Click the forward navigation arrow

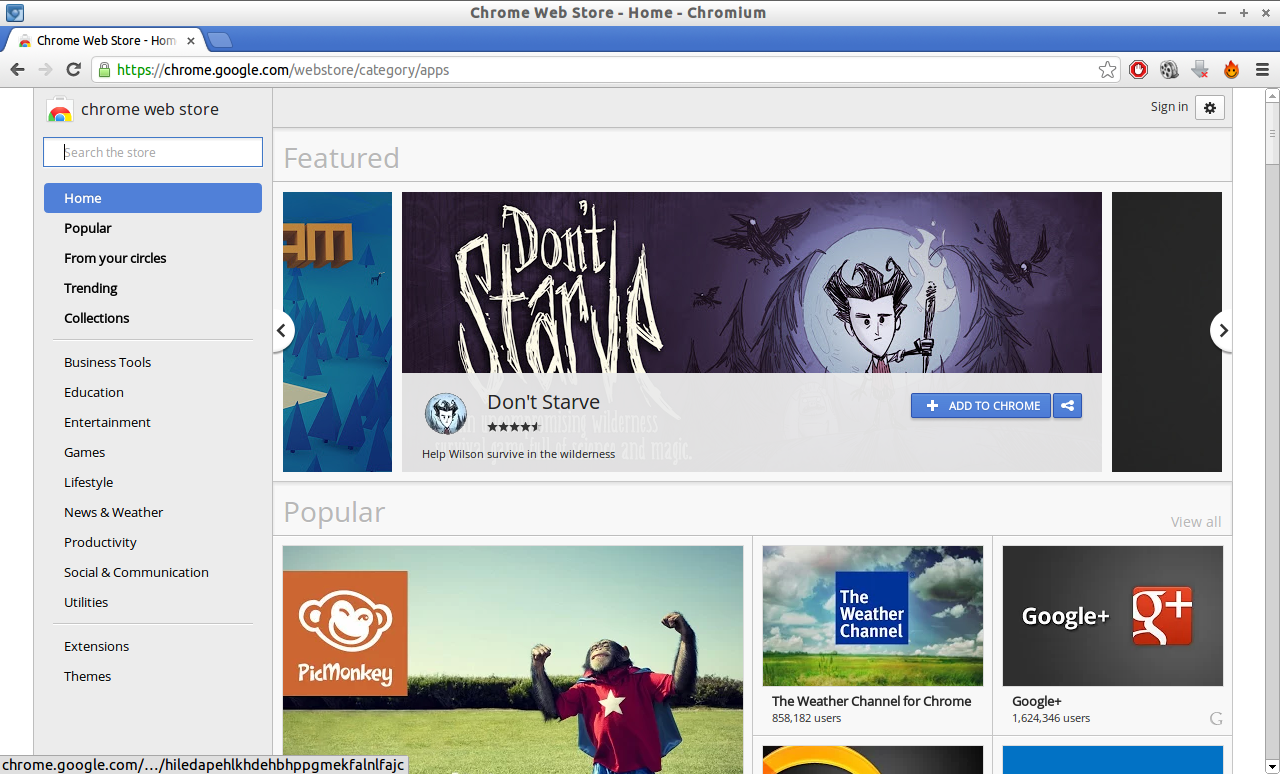(45, 69)
